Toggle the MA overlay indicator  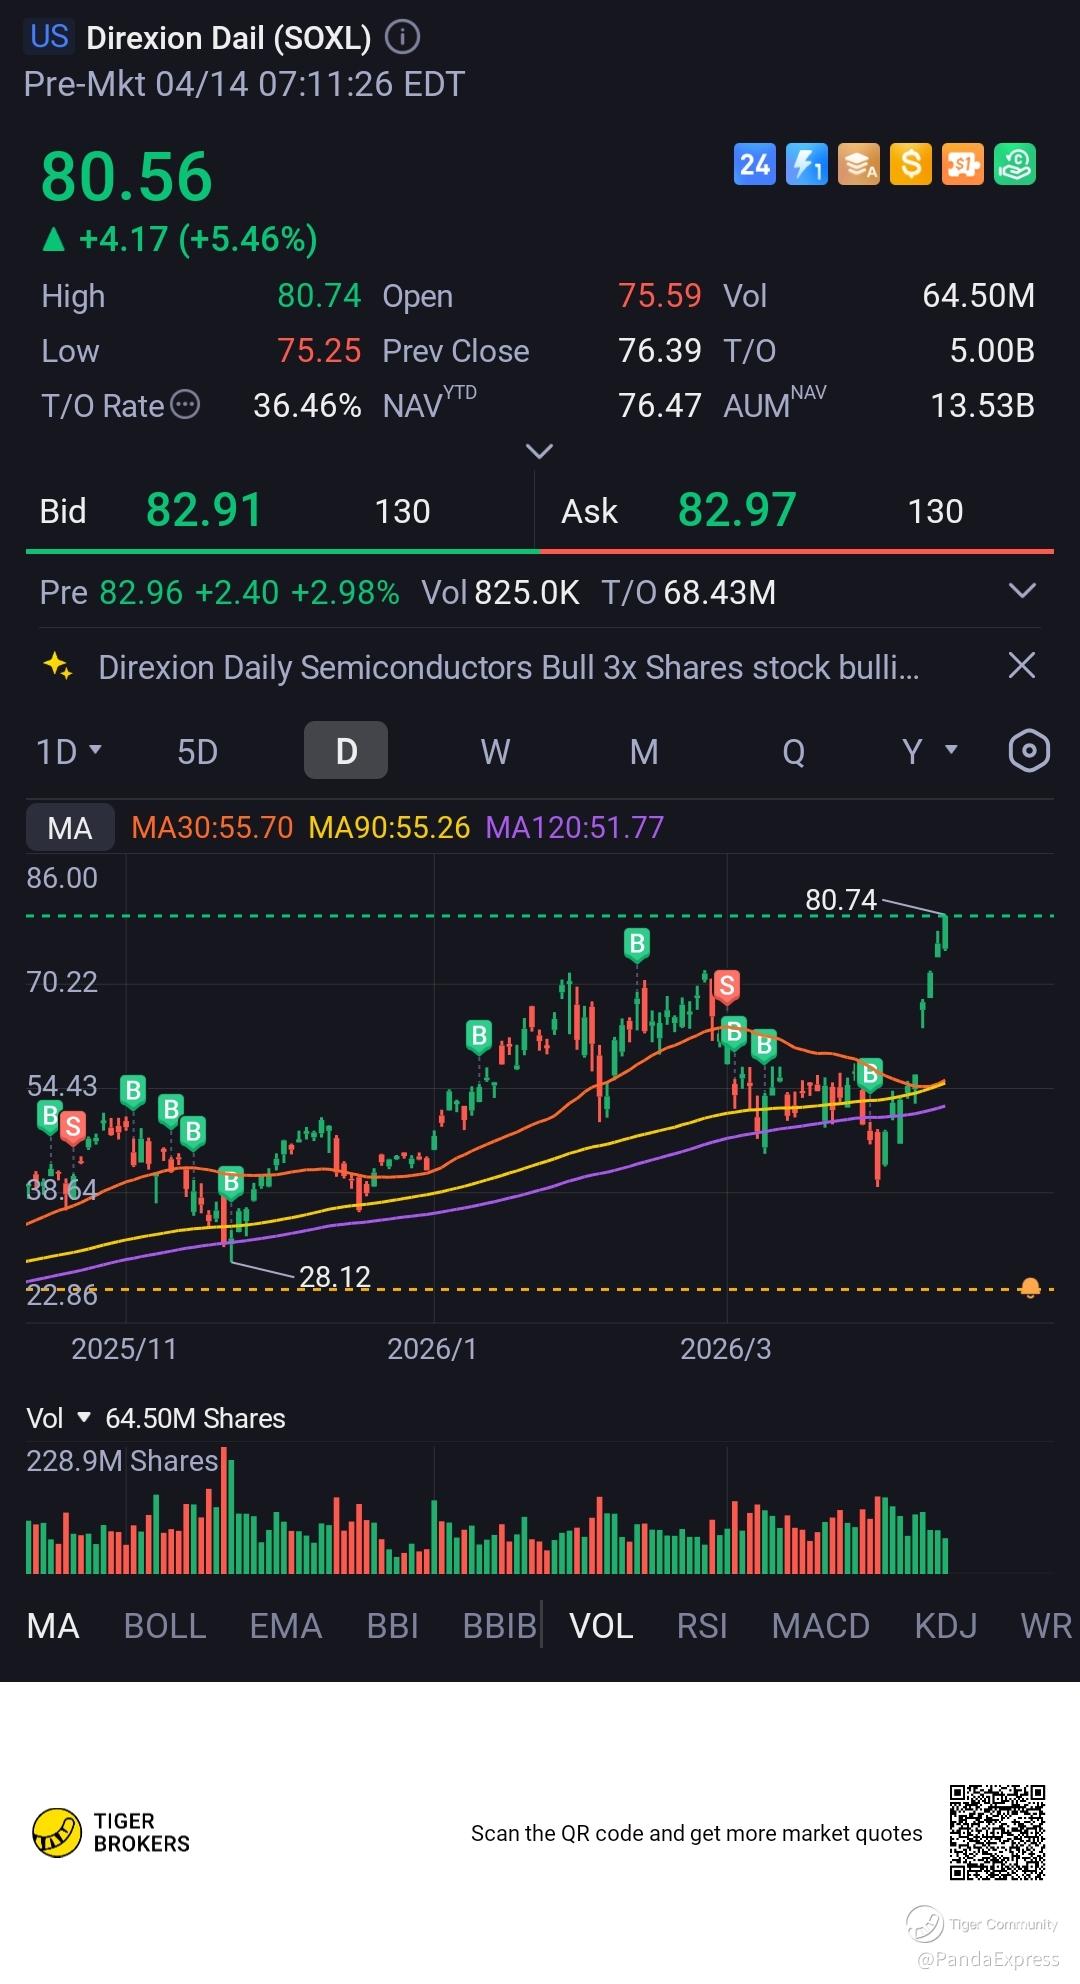pyautogui.click(x=53, y=1626)
